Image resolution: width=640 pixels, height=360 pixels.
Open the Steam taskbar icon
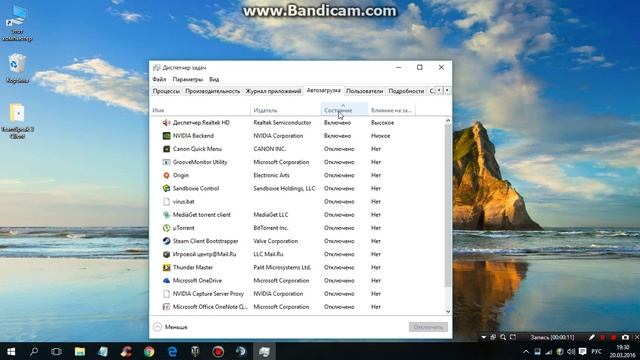241,351
